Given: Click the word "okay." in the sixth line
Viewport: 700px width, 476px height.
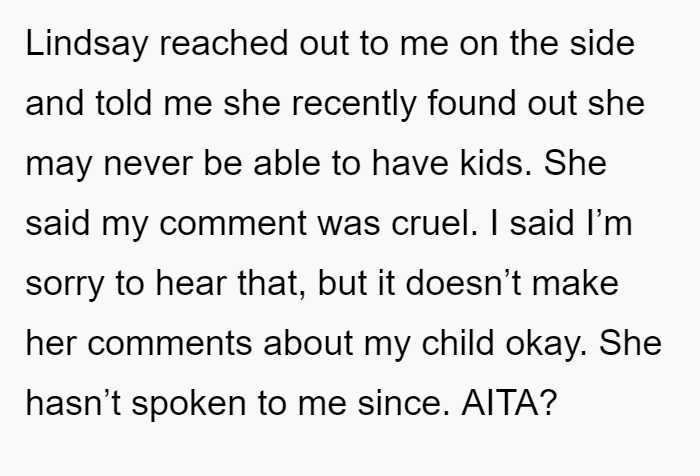Looking at the screenshot, I should [546, 344].
